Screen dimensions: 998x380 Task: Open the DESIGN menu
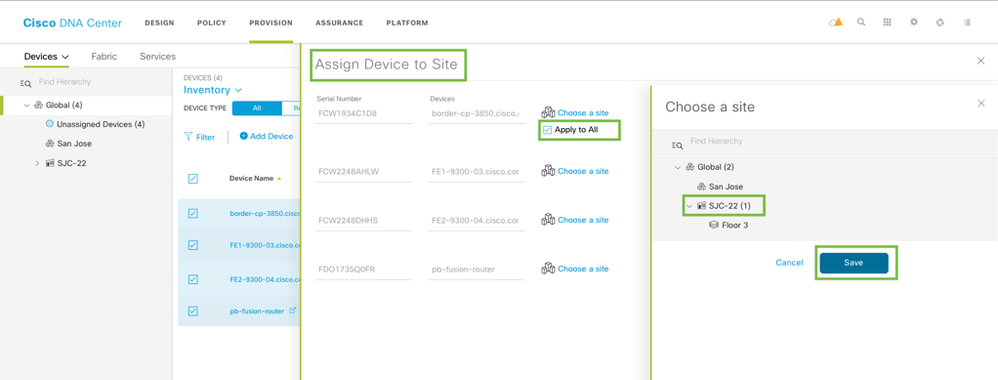point(159,23)
